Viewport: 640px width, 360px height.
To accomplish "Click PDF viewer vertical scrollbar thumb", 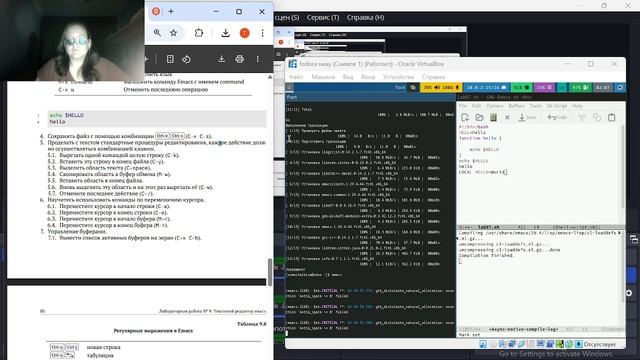I will click(269, 272).
